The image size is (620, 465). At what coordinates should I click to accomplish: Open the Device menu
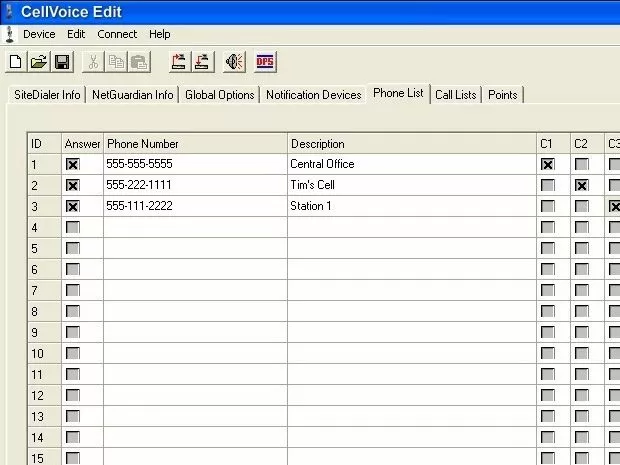click(39, 34)
